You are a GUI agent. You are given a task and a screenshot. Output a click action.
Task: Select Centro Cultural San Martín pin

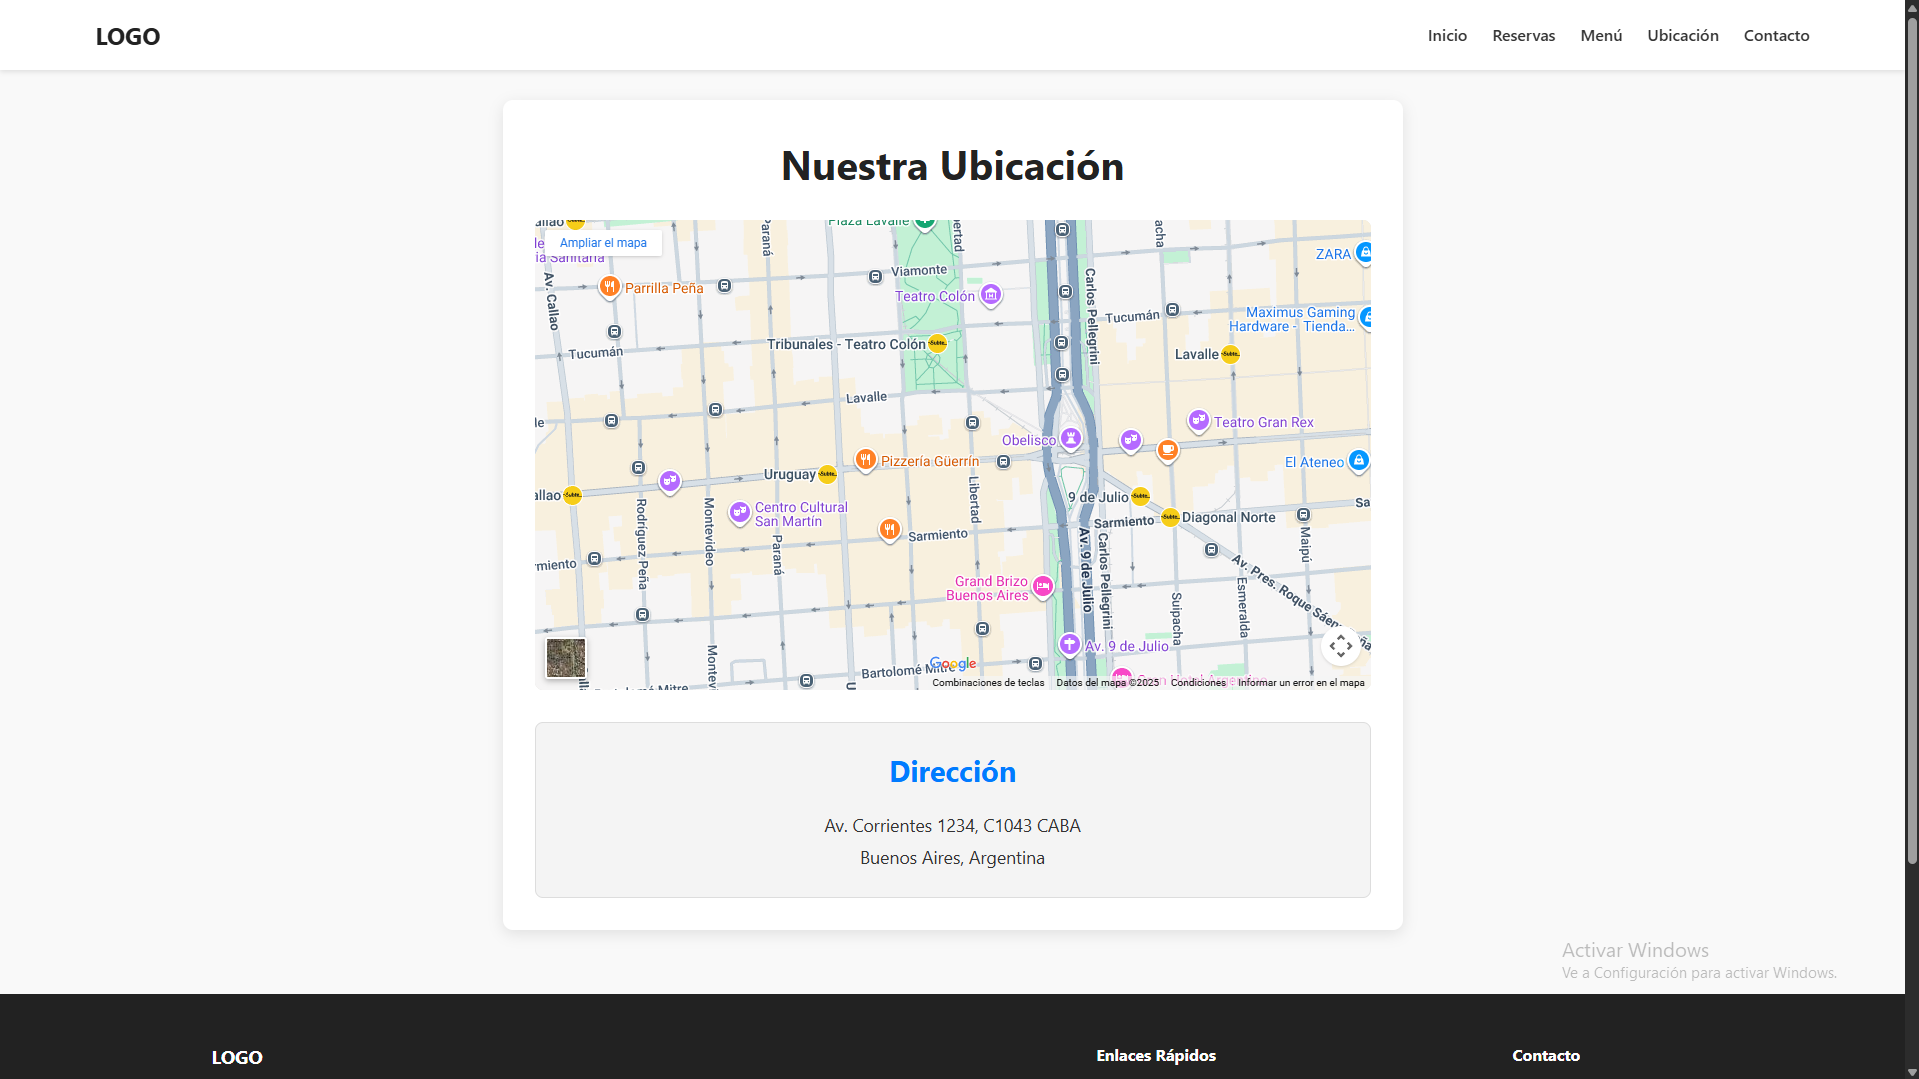click(739, 513)
